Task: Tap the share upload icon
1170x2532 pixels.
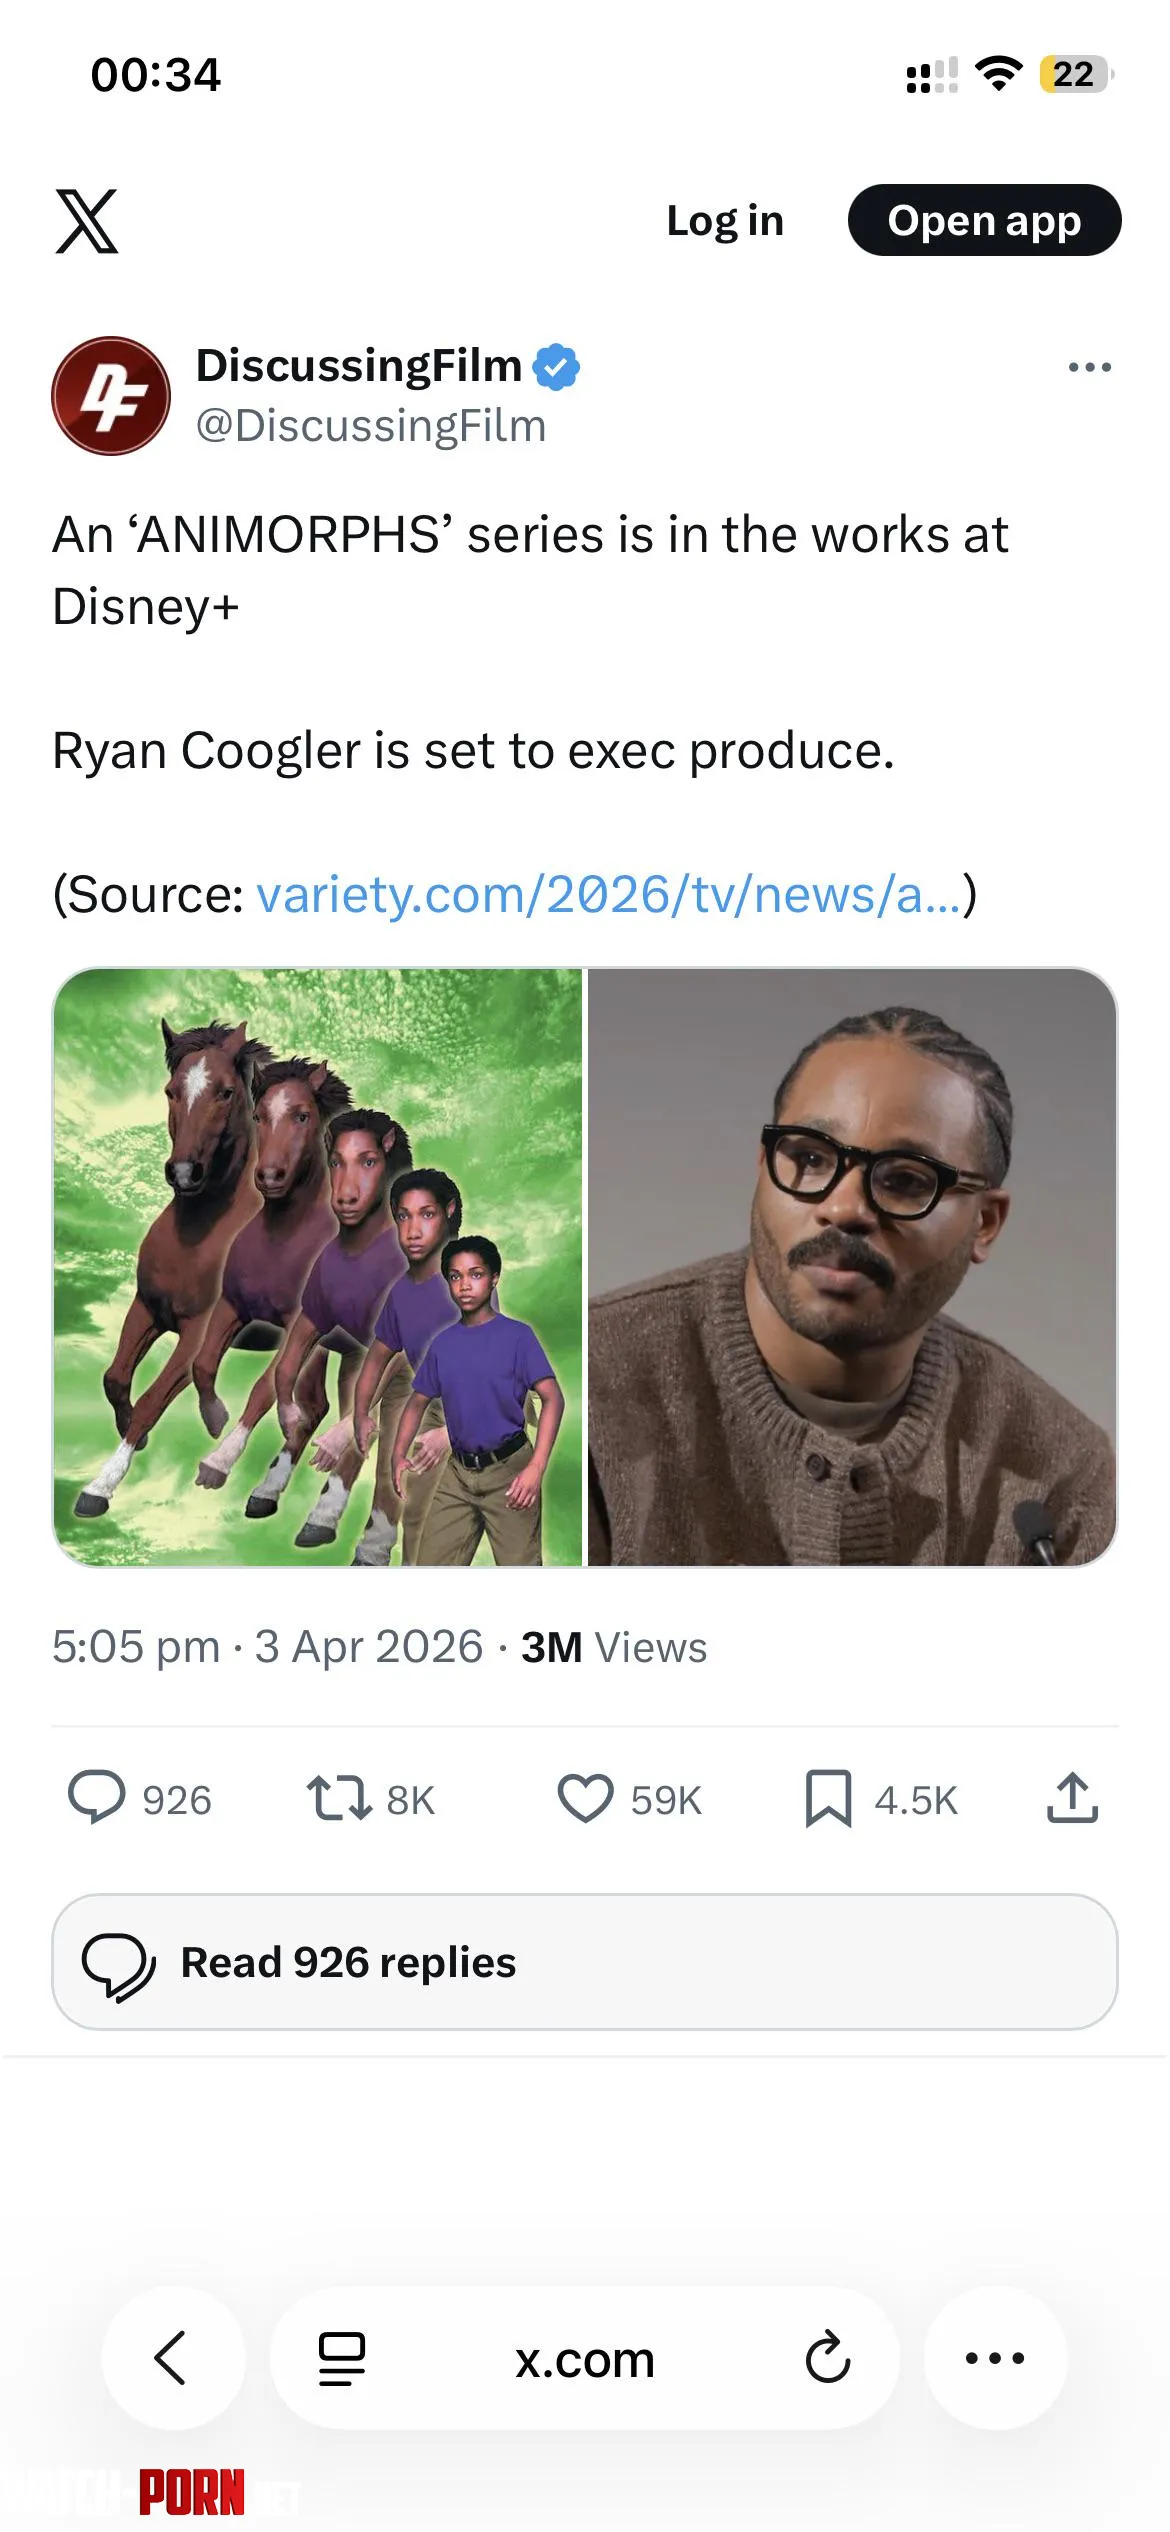Action: (1072, 1798)
